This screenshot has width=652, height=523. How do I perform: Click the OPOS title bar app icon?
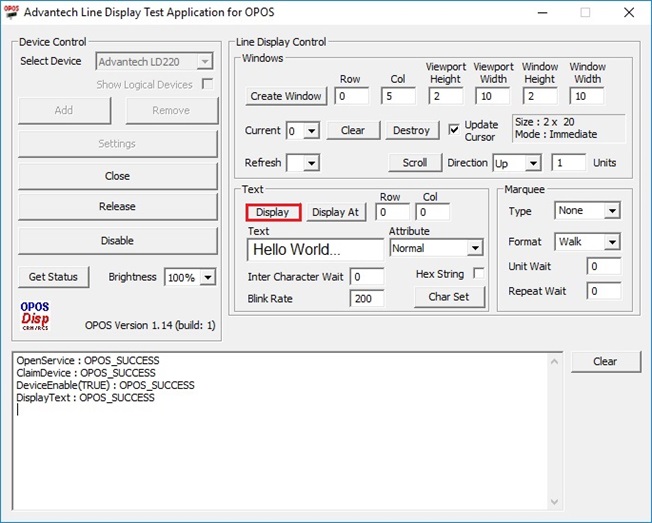click(x=12, y=12)
